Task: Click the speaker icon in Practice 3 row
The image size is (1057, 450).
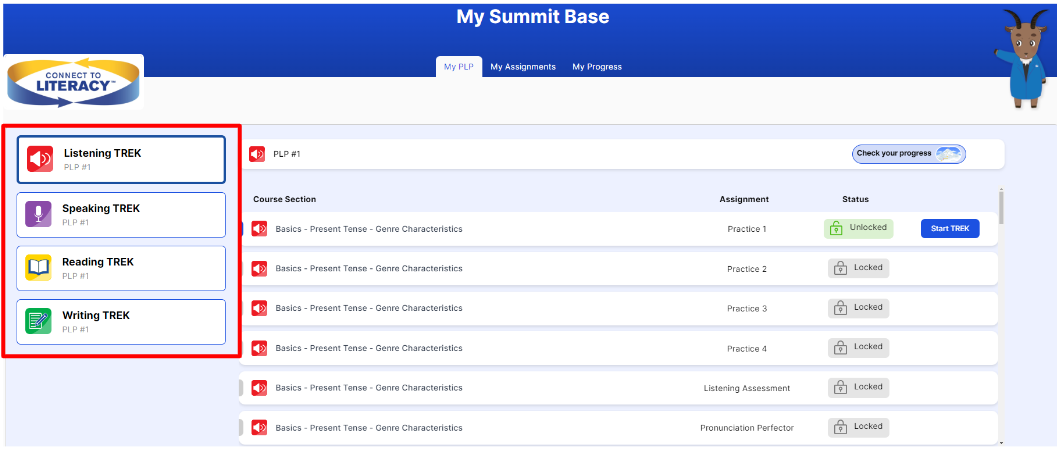Action: pos(259,309)
